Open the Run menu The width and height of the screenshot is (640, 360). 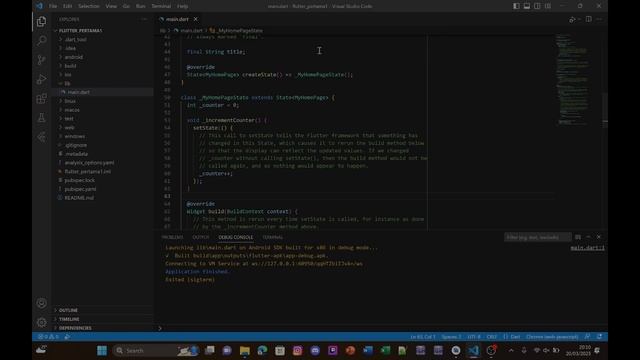(140, 6)
